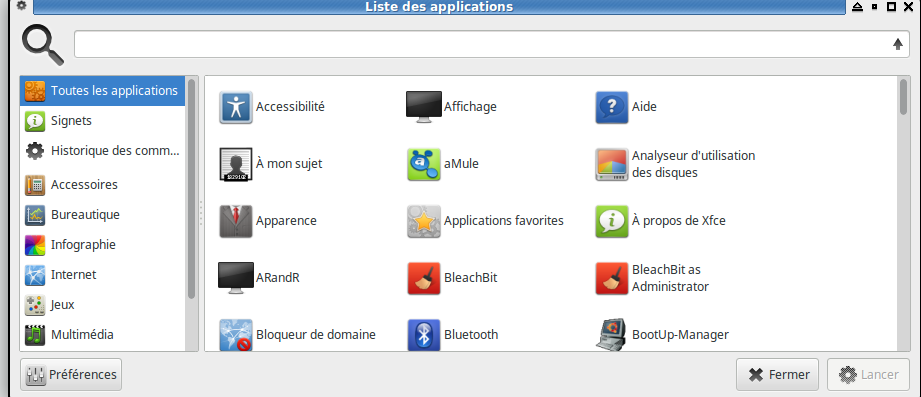Click the applications grid vertical scrollbar
This screenshot has width=921, height=397.
903,97
